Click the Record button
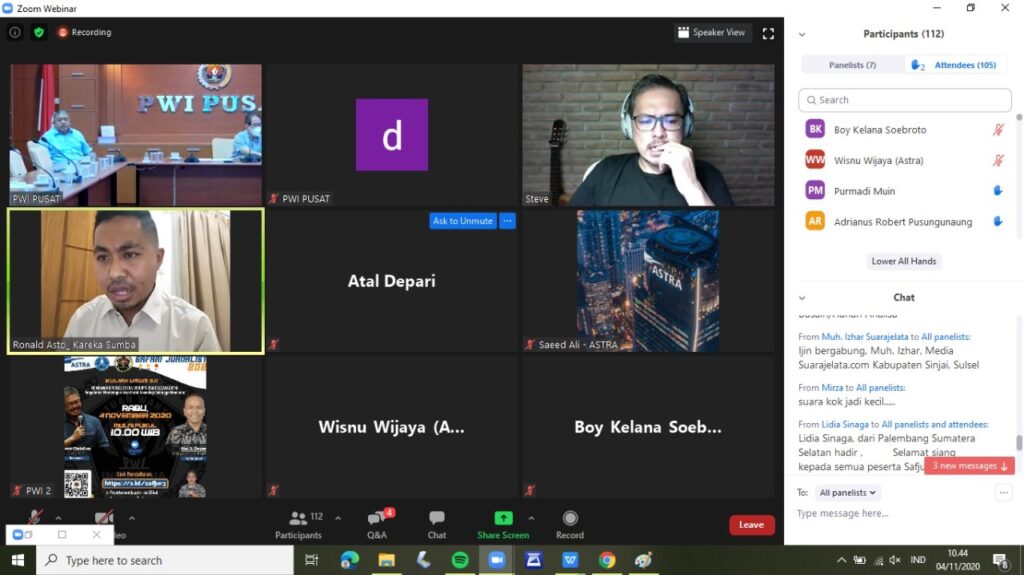The height and width of the screenshot is (575, 1024). [x=569, y=525]
